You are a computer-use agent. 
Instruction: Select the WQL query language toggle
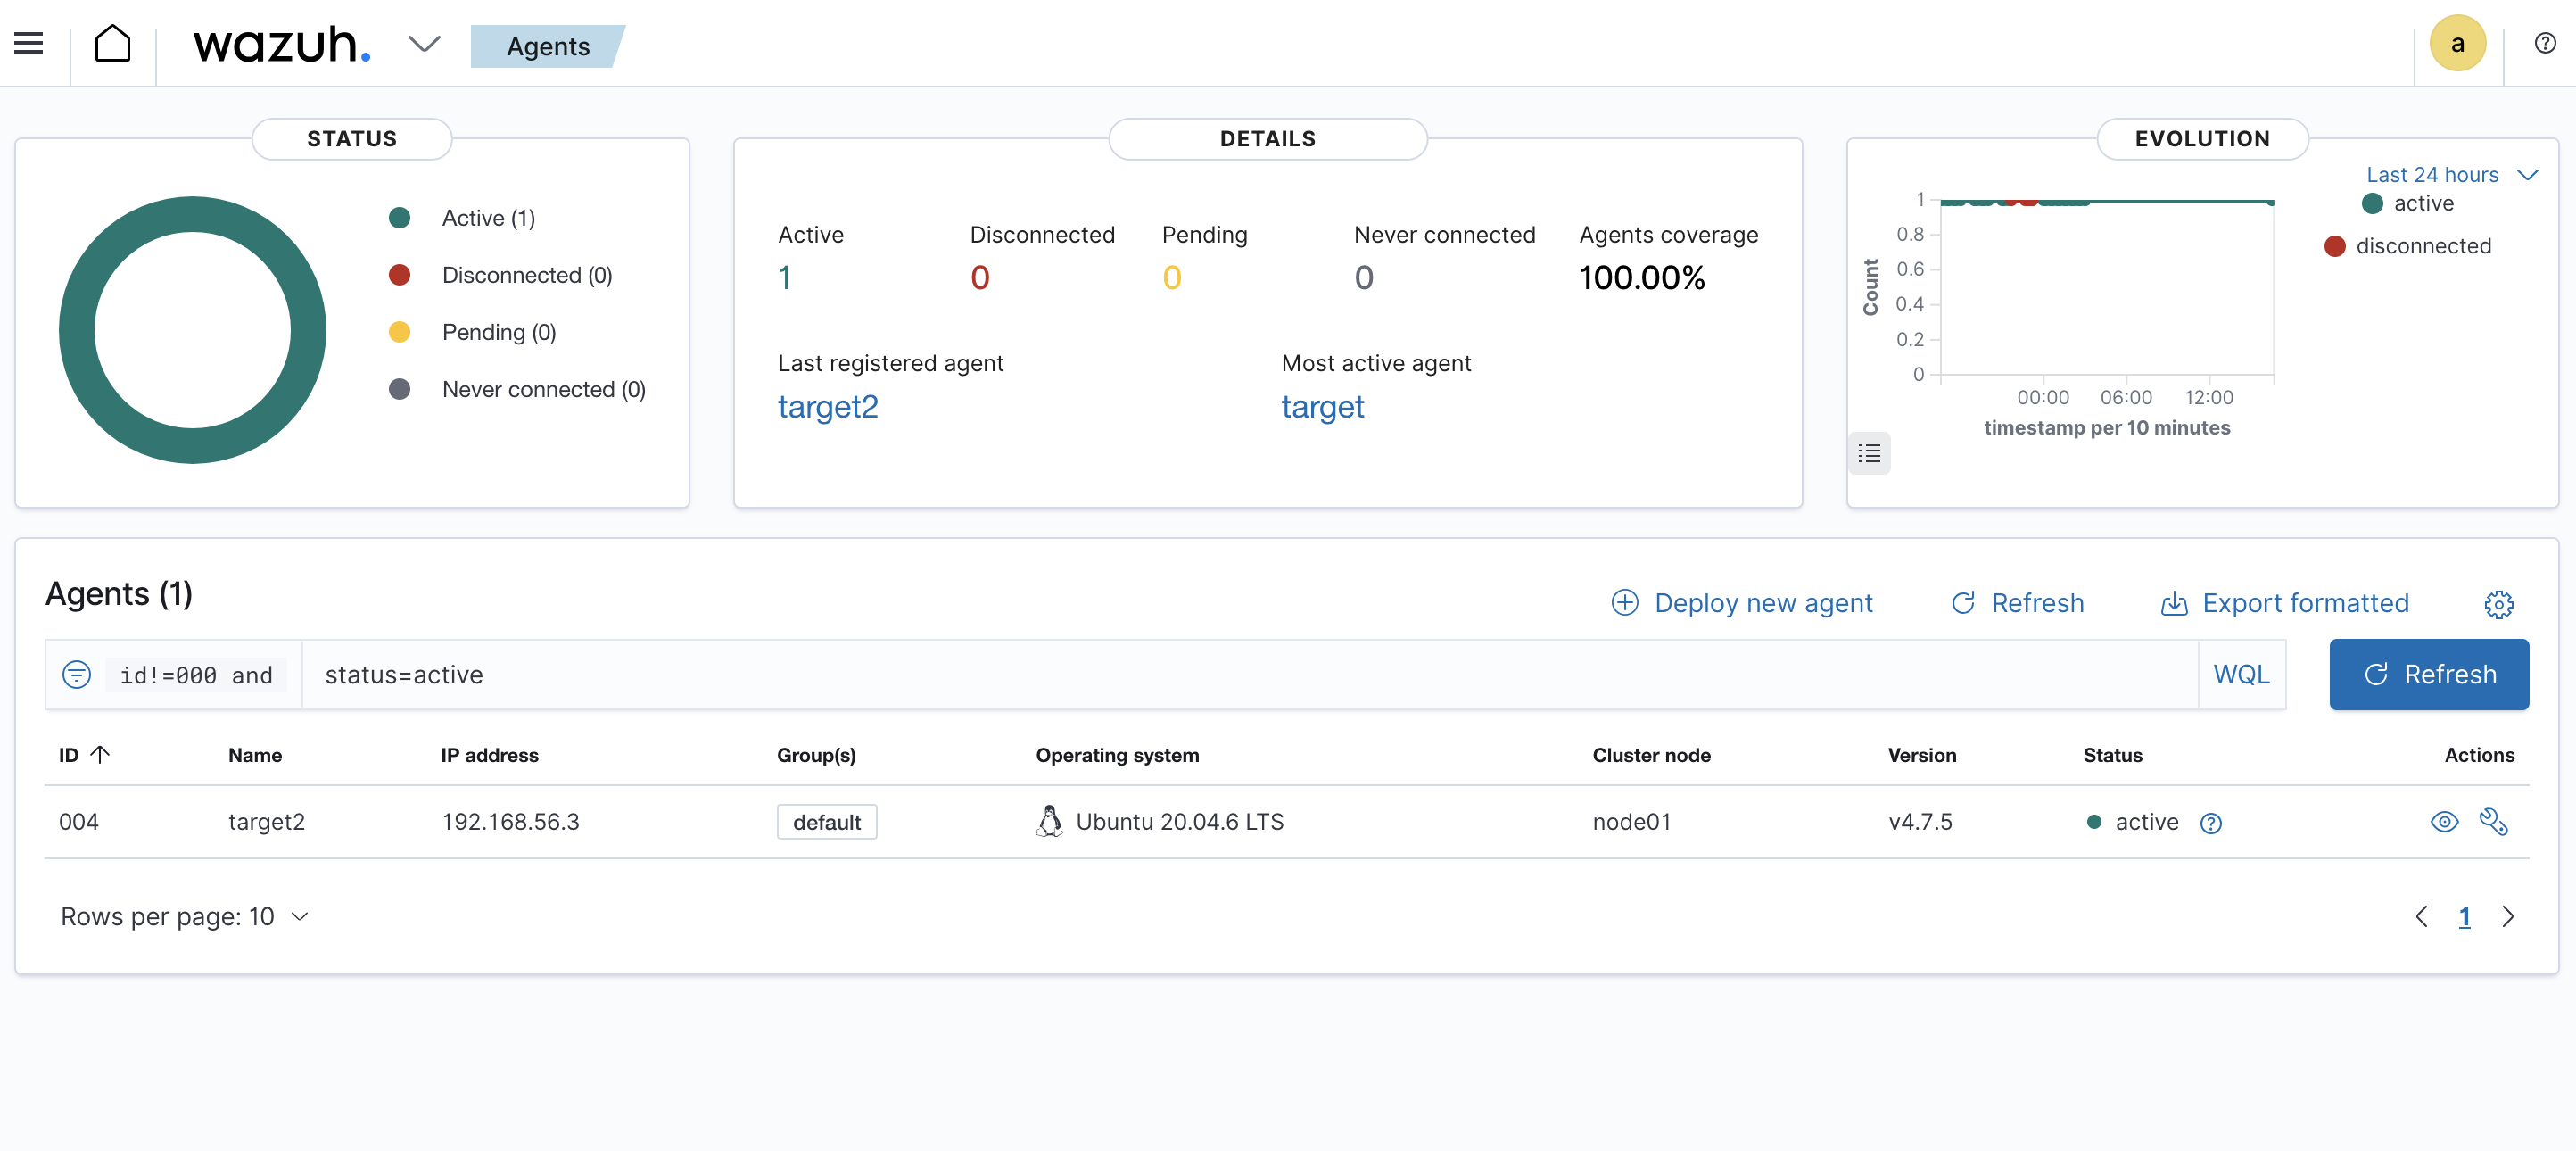point(2242,674)
